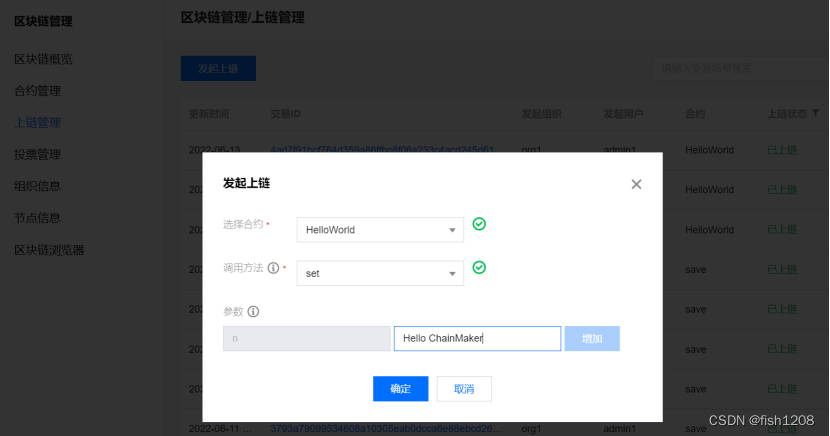This screenshot has height=436, width=830.
Task: Click the 合约 column header
Action: pos(695,114)
